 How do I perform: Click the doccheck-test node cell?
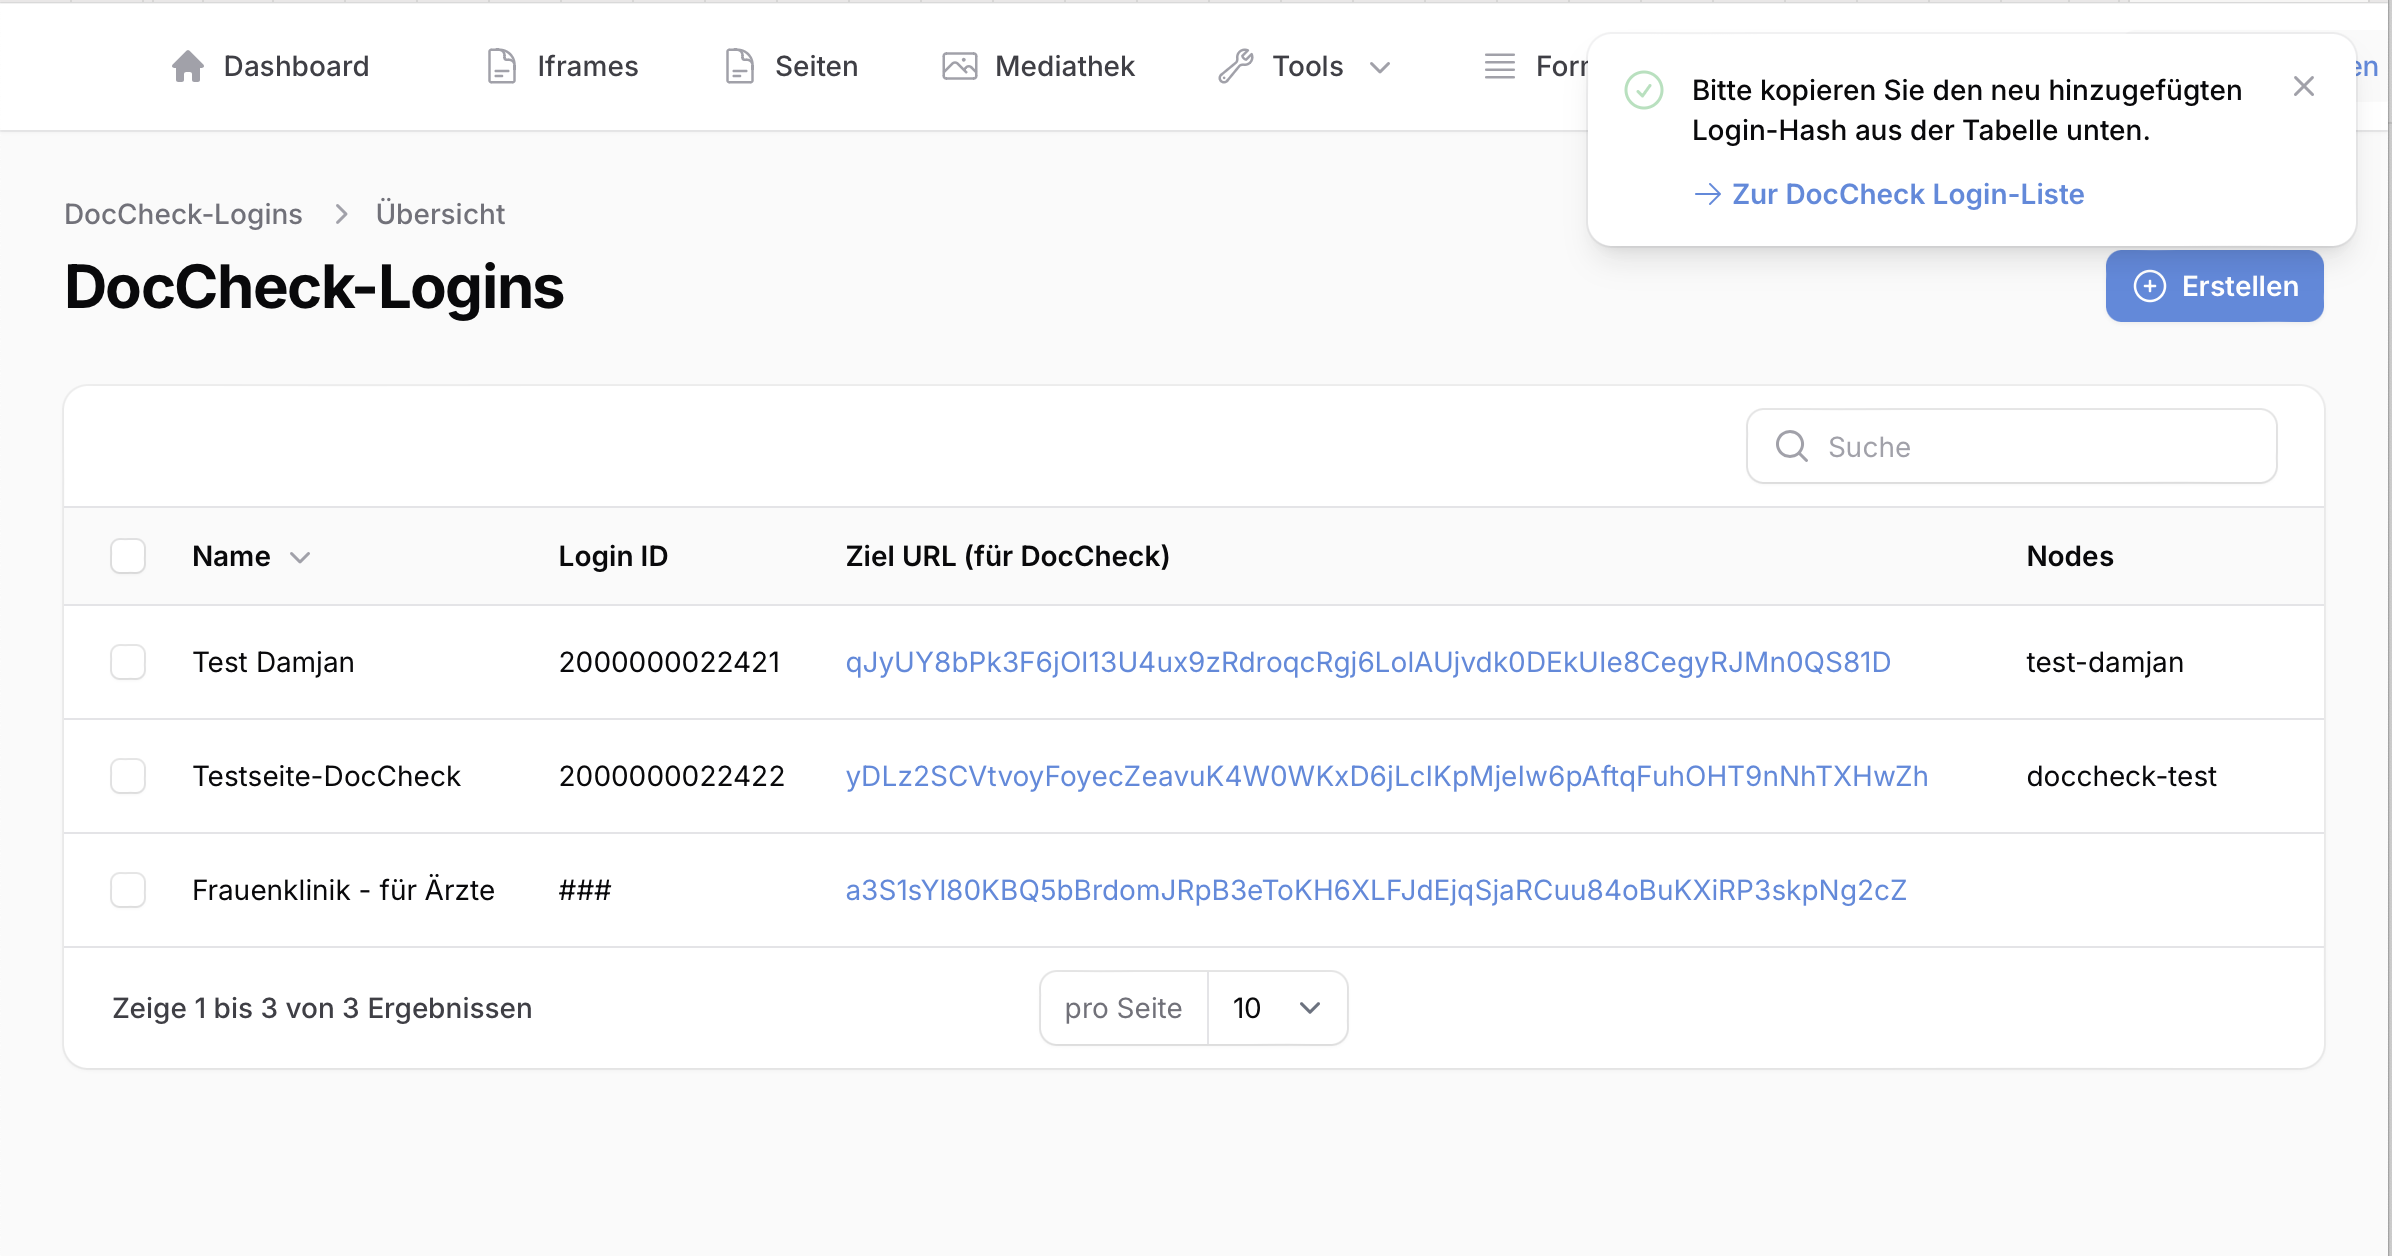click(x=2121, y=776)
